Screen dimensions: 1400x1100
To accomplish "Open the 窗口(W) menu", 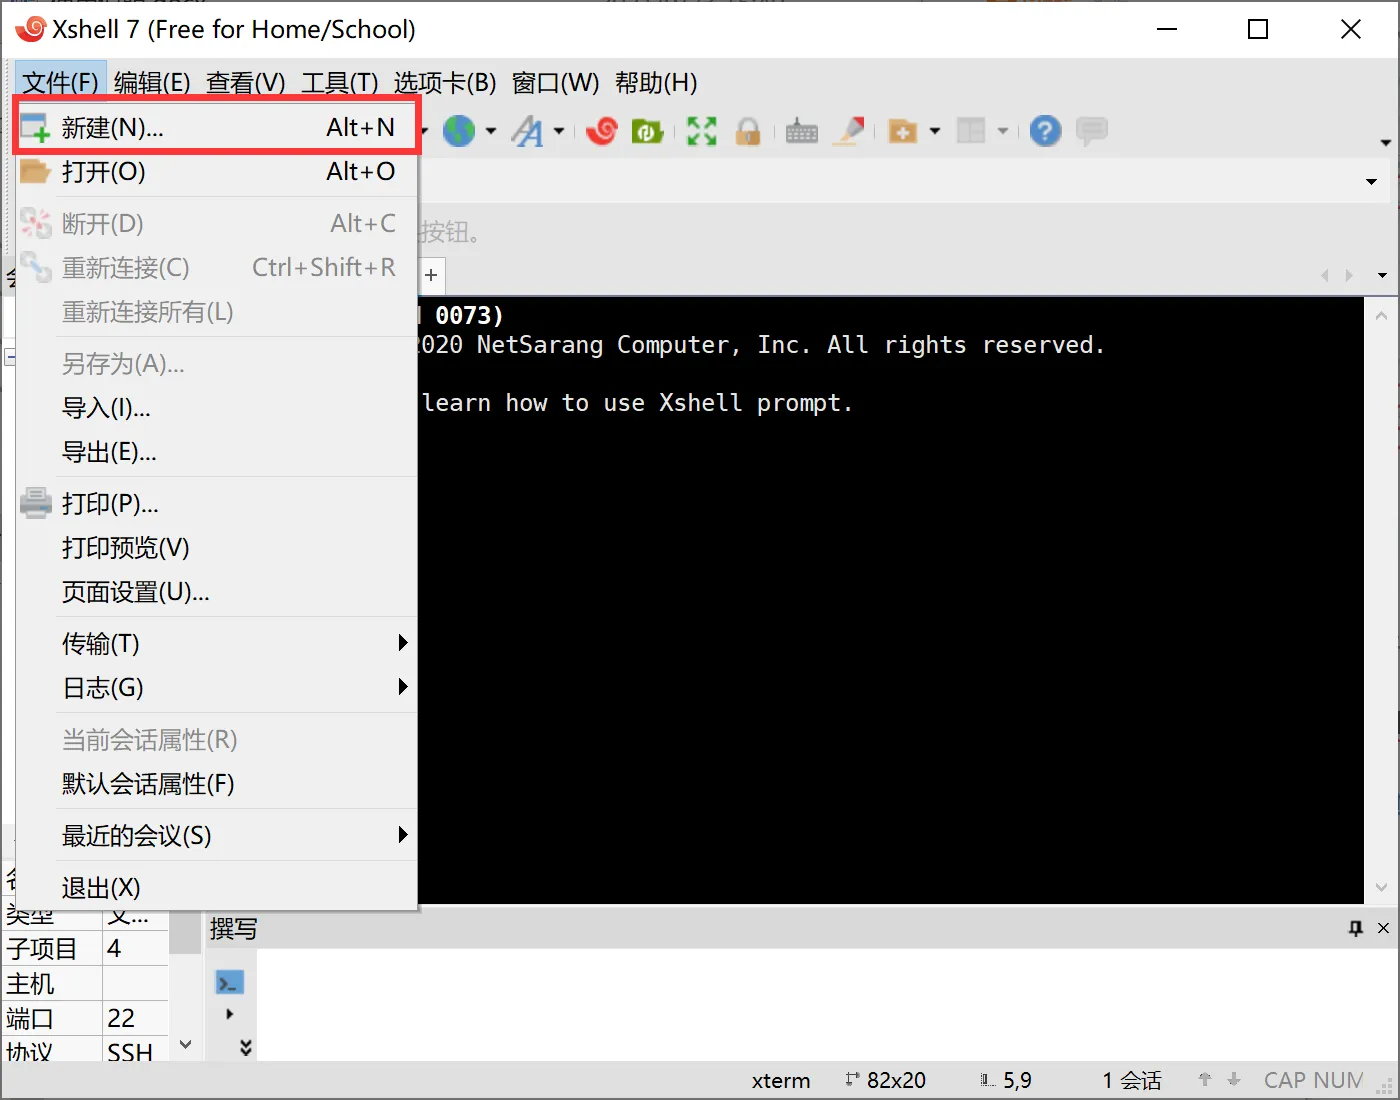I will (556, 82).
